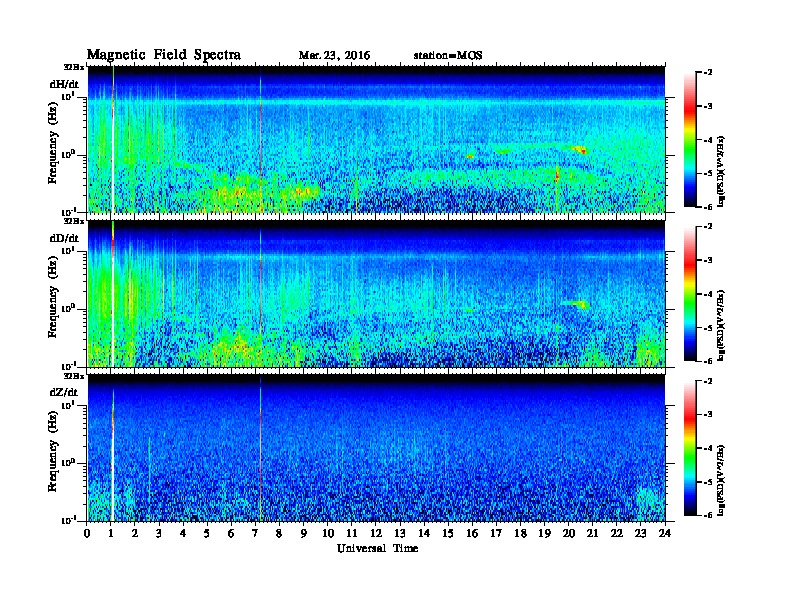The width and height of the screenshot is (792, 612).
Task: Click the dZ/dt panel label
Action: pyautogui.click(x=64, y=392)
